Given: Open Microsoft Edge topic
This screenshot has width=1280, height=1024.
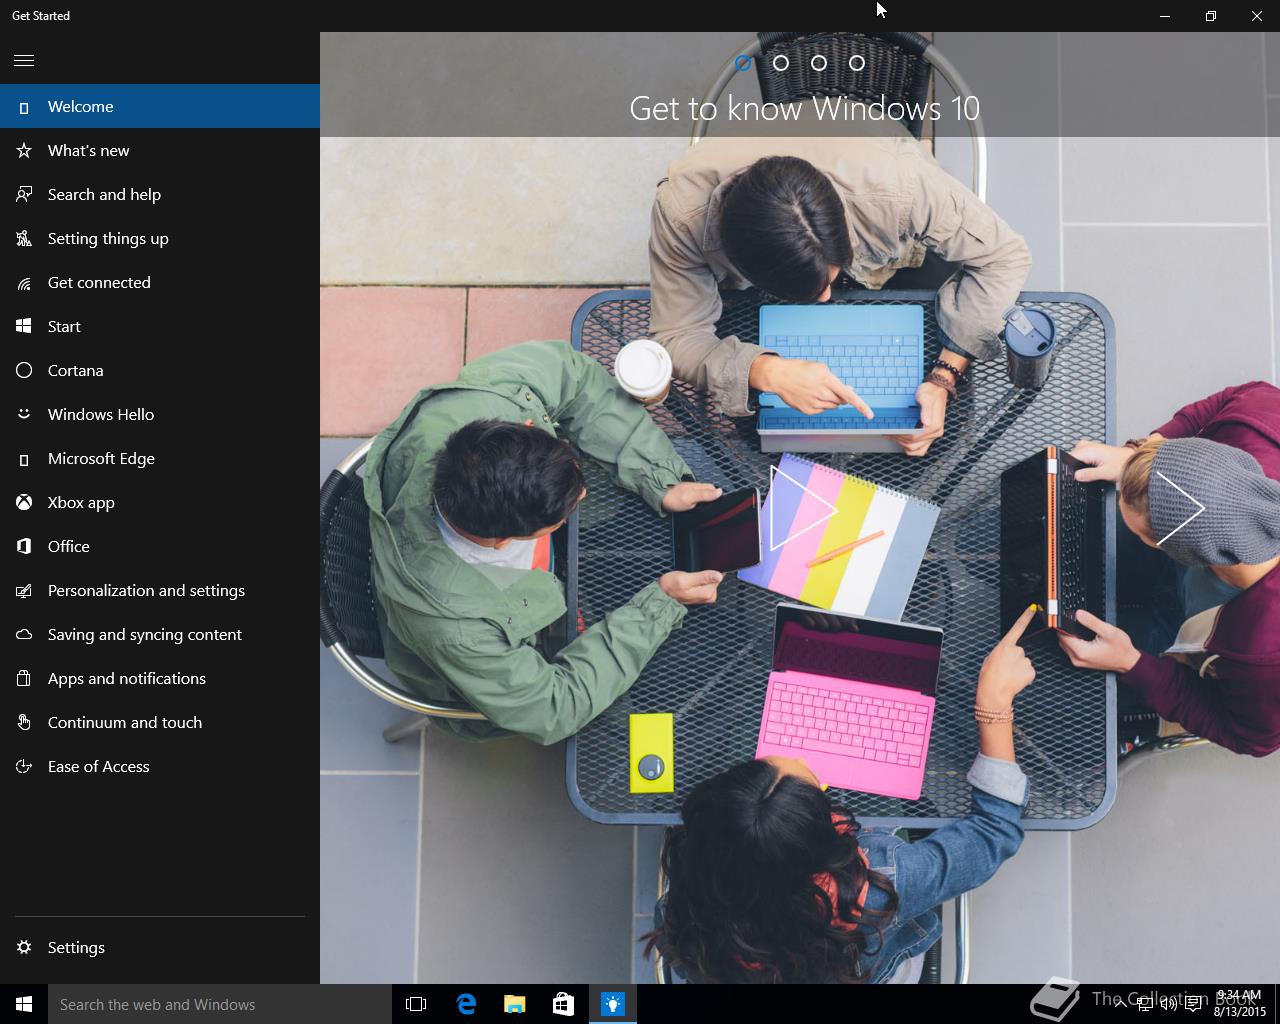Looking at the screenshot, I should click(160, 459).
